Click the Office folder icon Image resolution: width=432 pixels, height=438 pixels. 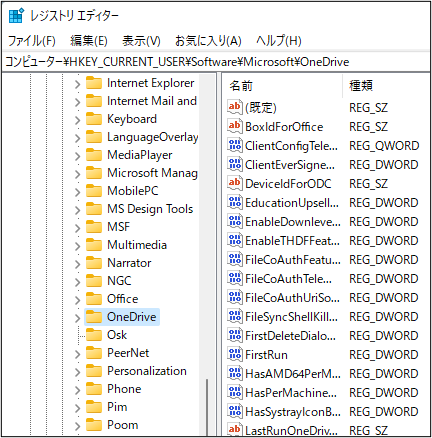click(x=94, y=299)
